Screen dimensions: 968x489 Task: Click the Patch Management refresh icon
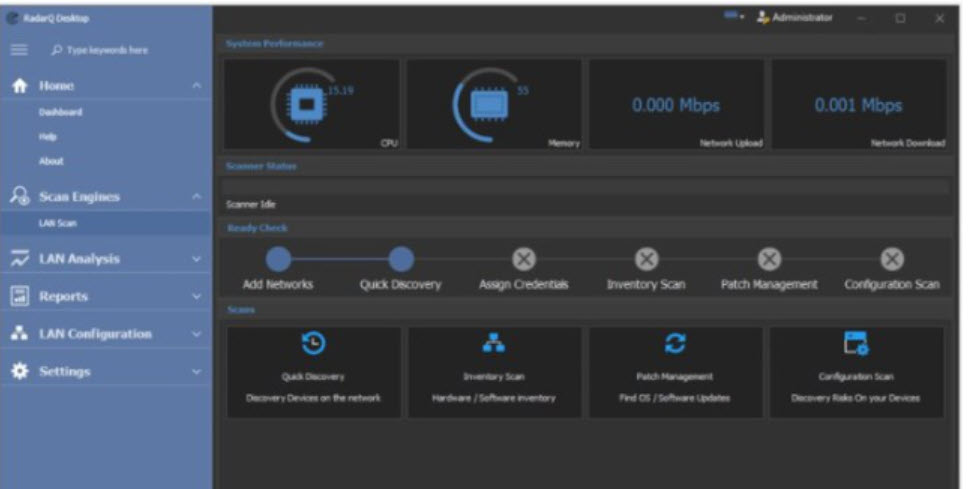pos(675,343)
